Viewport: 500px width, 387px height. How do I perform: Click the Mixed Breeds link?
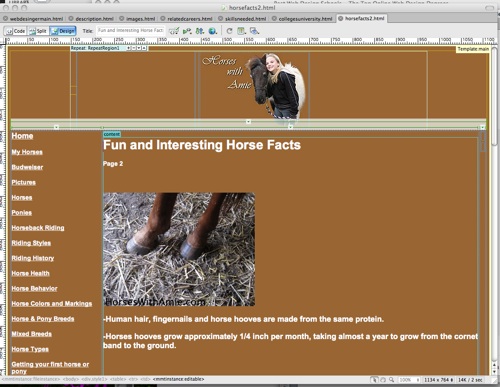click(x=32, y=334)
